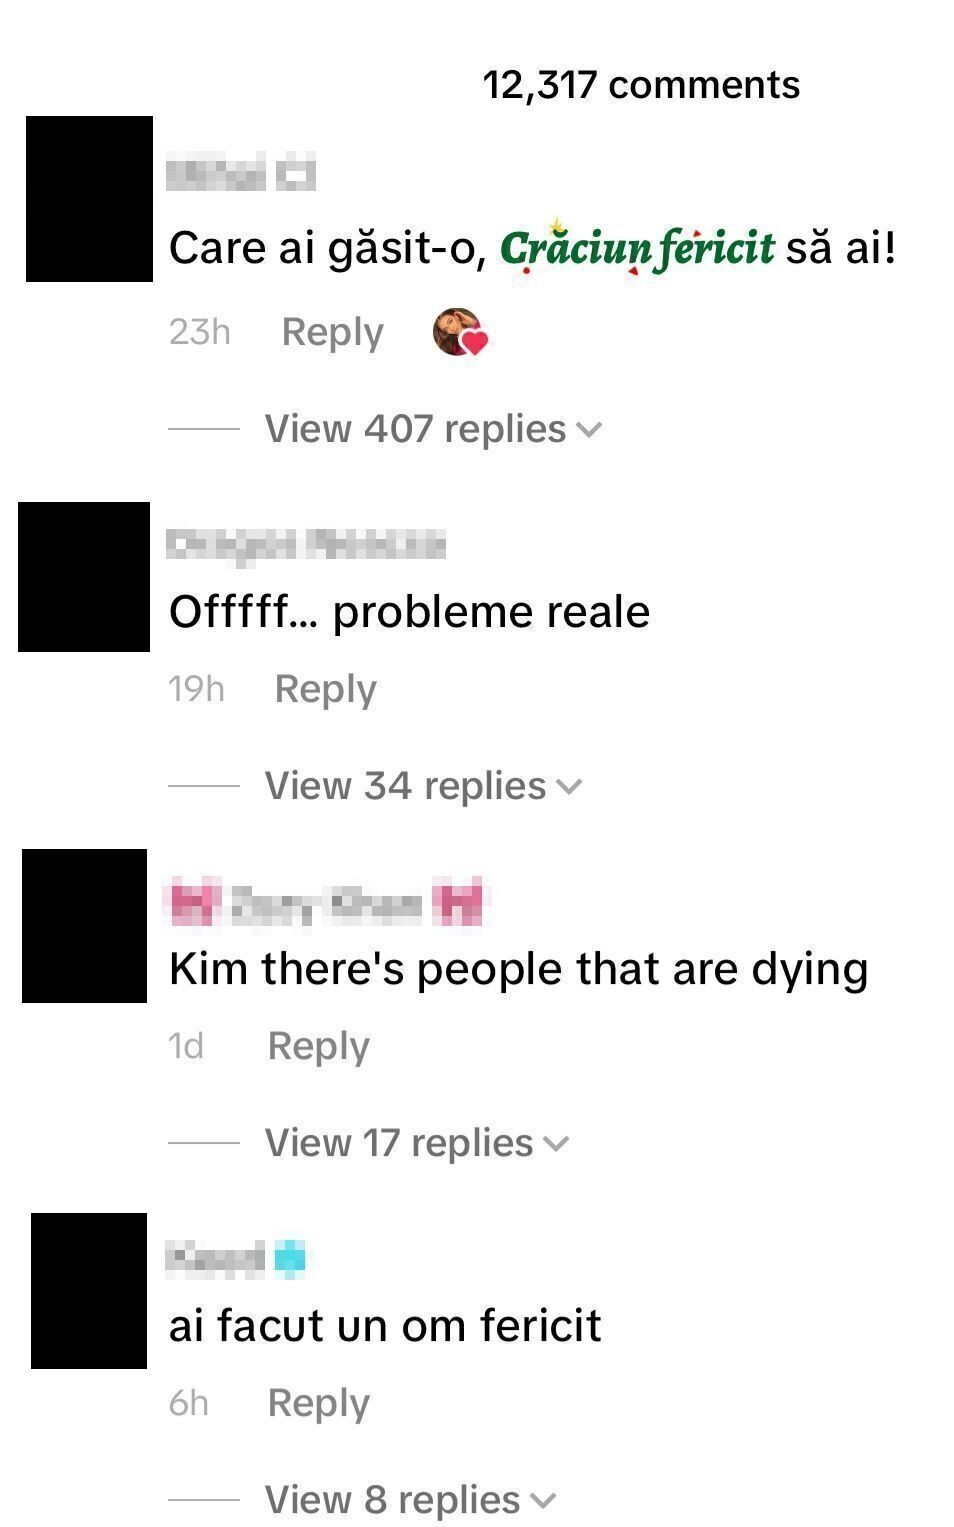Viewport: 954px width, 1527px height.
Task: Click the green 'Crăciun fericit' sticker text
Action: [637, 247]
